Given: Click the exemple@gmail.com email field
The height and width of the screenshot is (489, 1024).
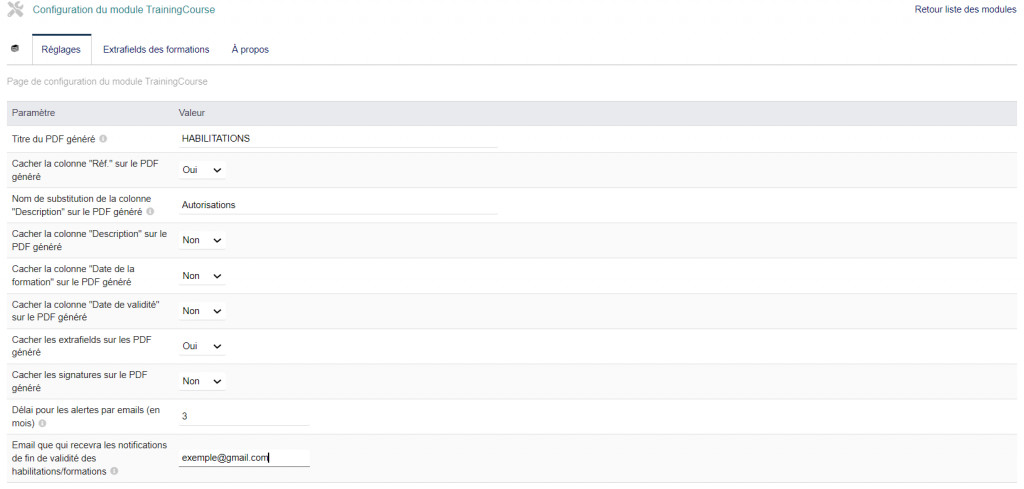Looking at the screenshot, I should (x=244, y=458).
